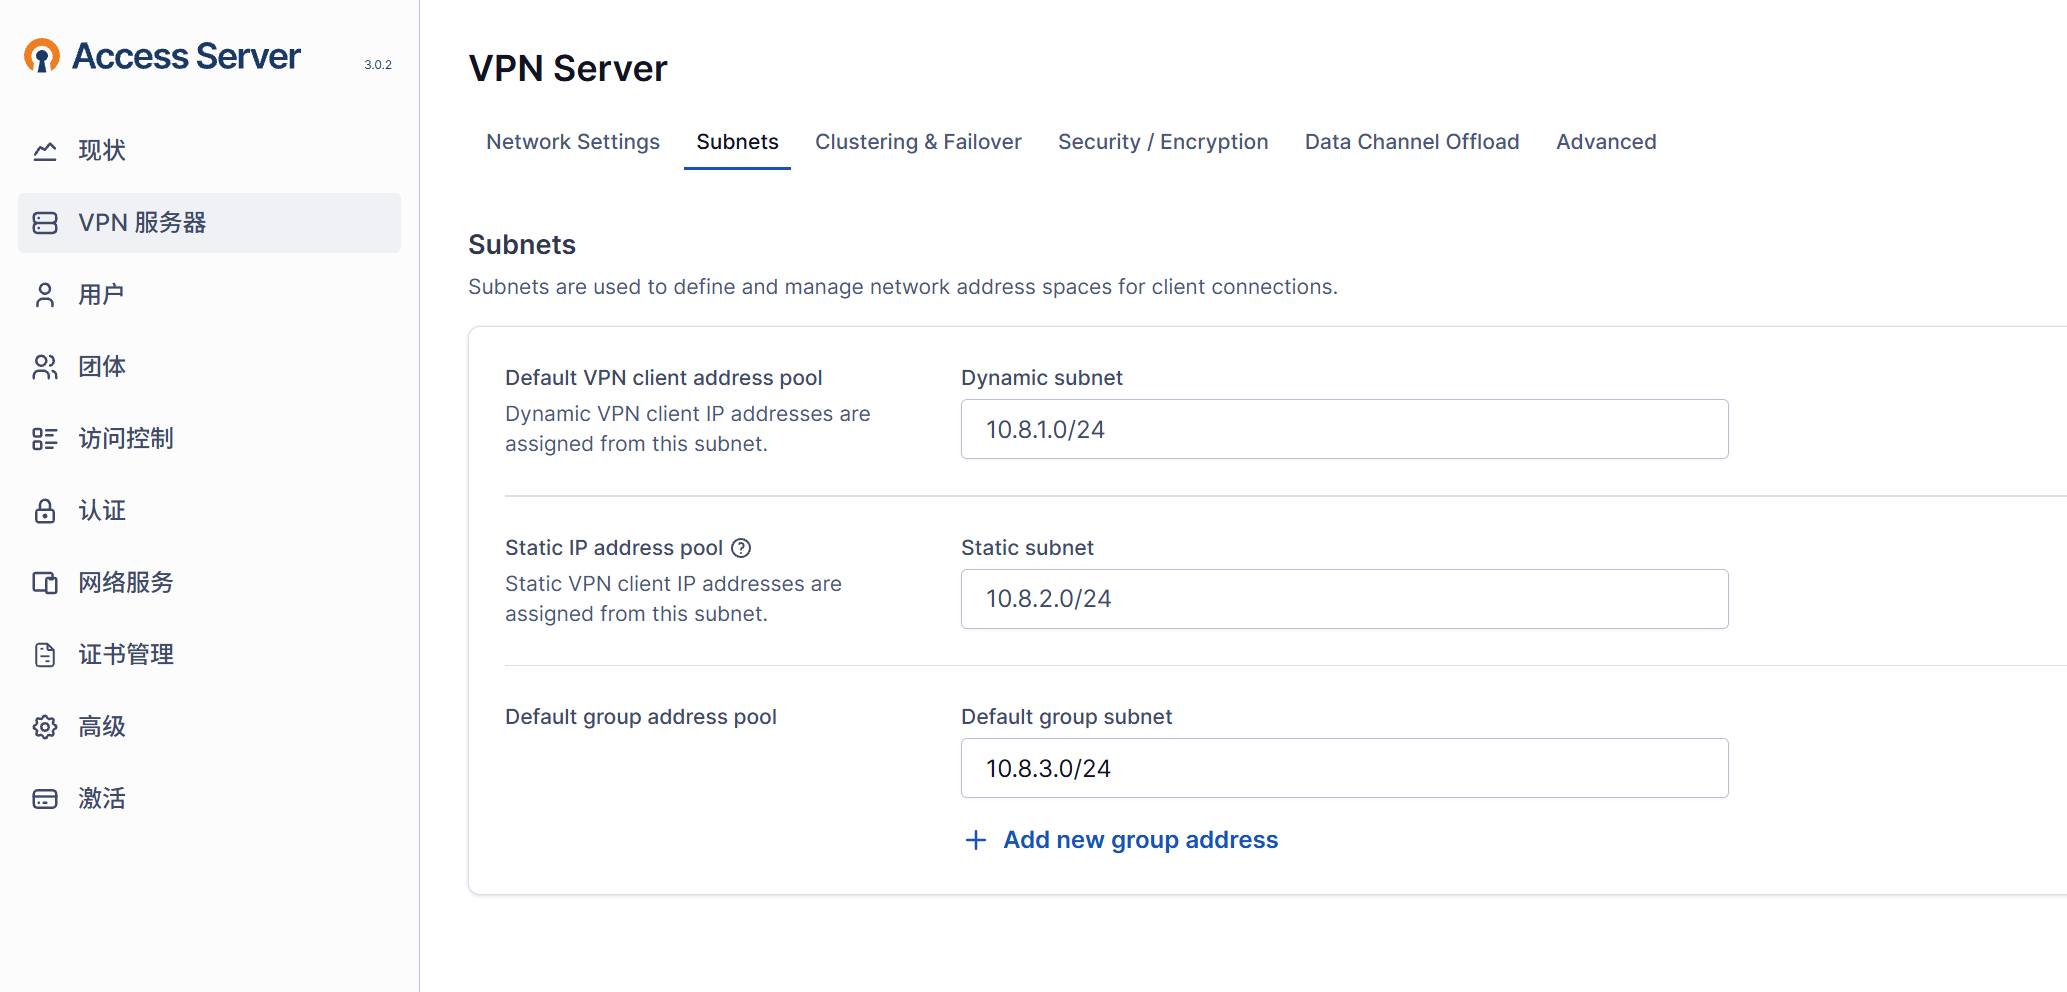Open the Advanced tab
Screen dimensions: 2067x992
(x=1606, y=142)
